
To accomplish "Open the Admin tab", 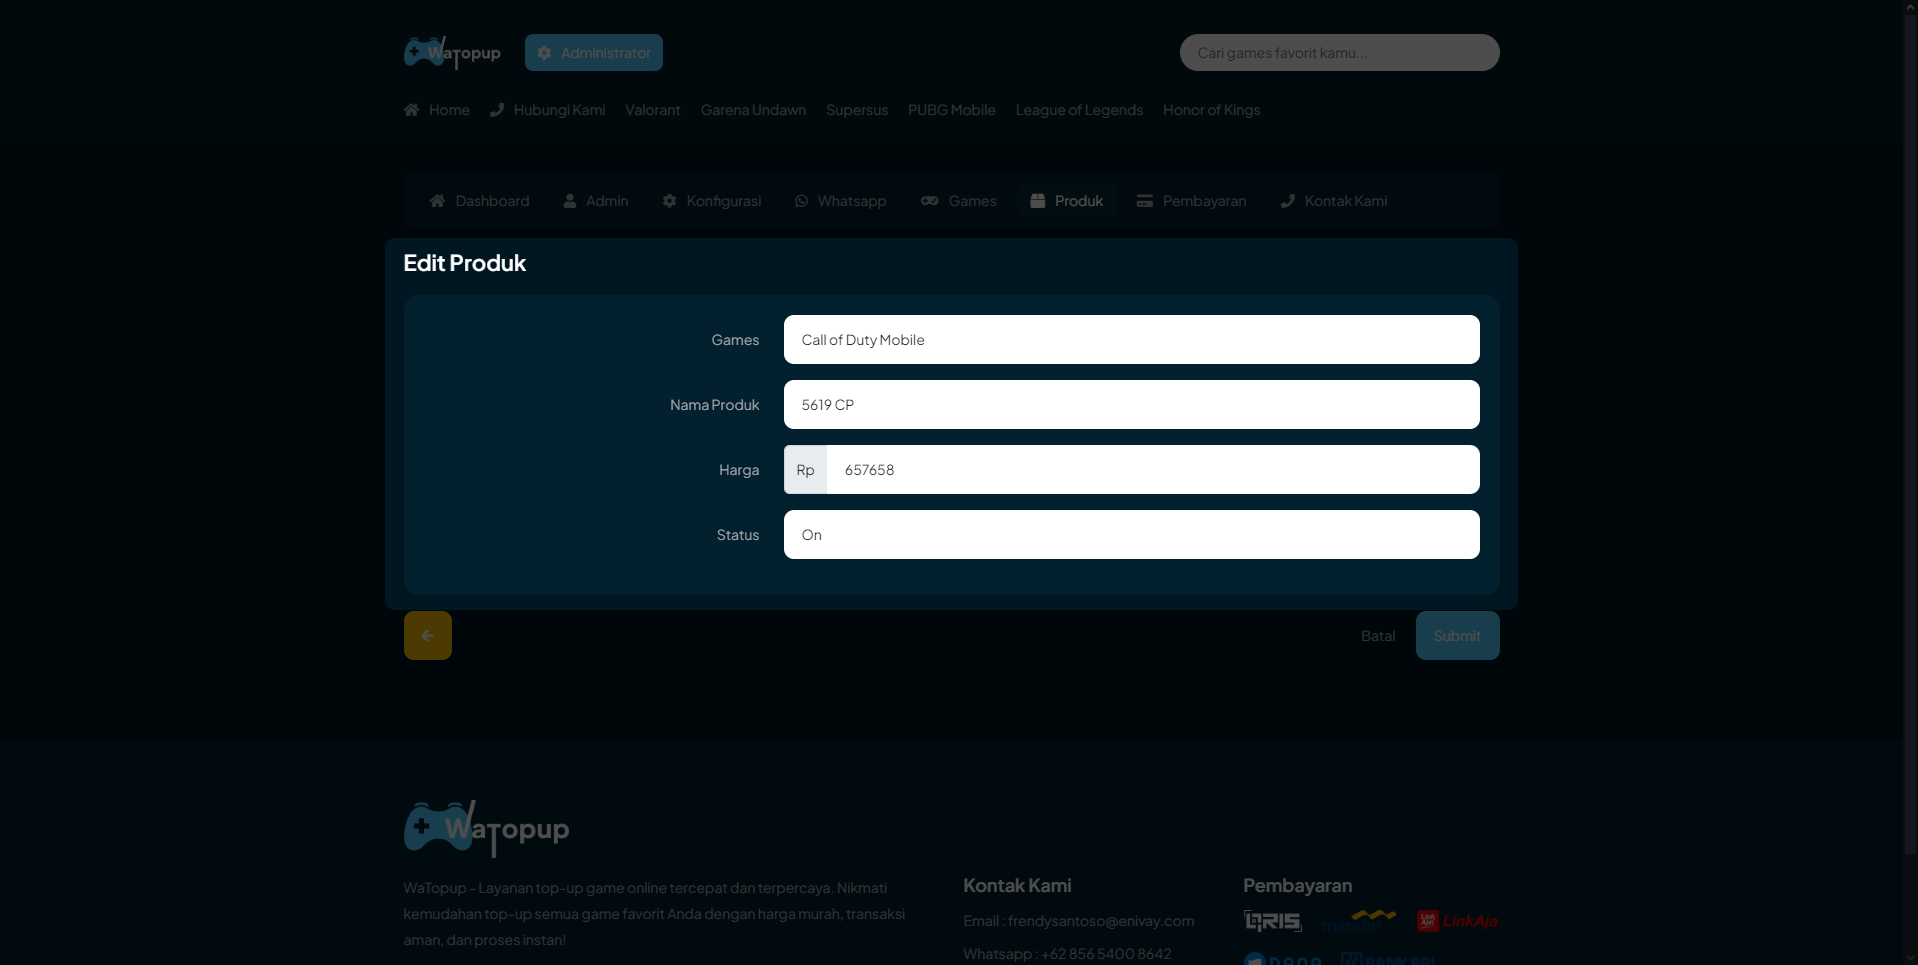I will pos(596,201).
